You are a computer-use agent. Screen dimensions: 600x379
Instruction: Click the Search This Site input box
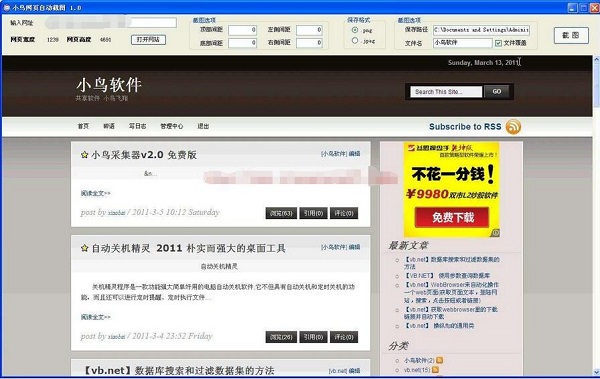tap(446, 92)
